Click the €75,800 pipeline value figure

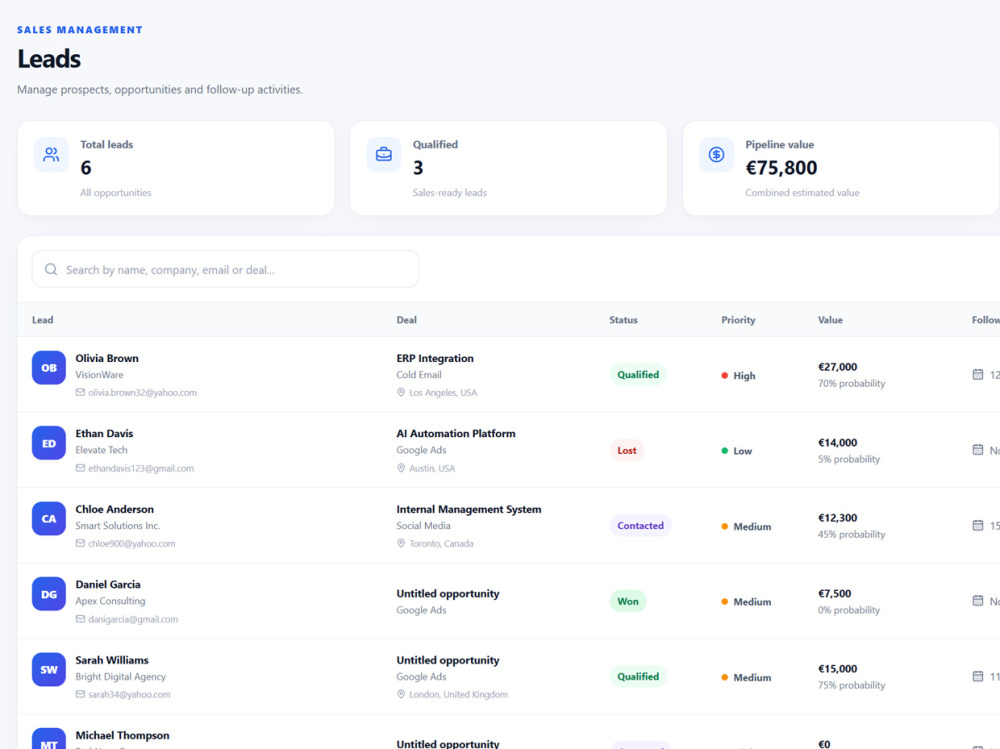pyautogui.click(x=781, y=167)
